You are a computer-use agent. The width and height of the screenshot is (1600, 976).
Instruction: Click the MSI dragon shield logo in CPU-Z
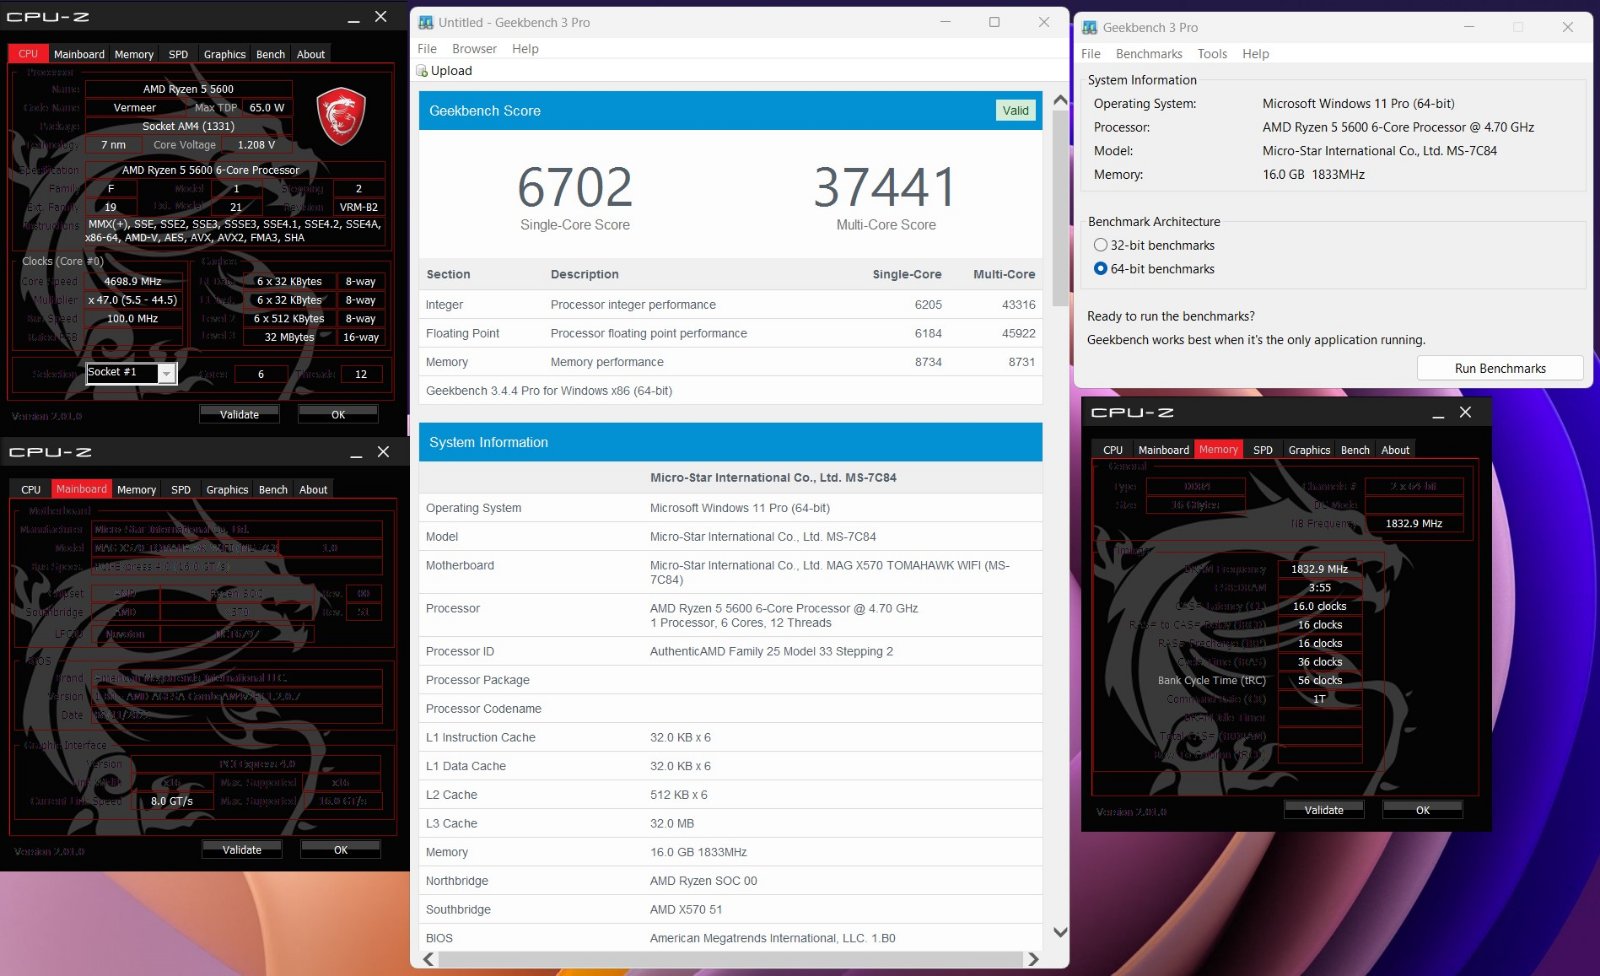point(341,117)
